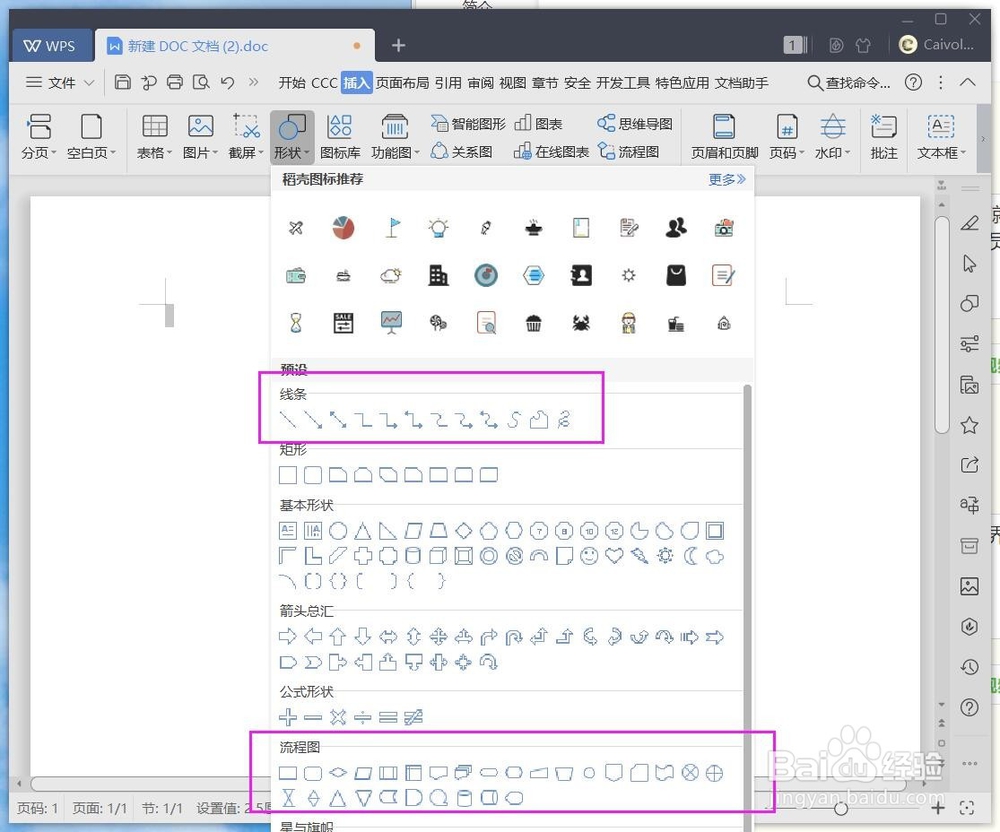Insert 智能图形 smart graphic

(x=468, y=124)
